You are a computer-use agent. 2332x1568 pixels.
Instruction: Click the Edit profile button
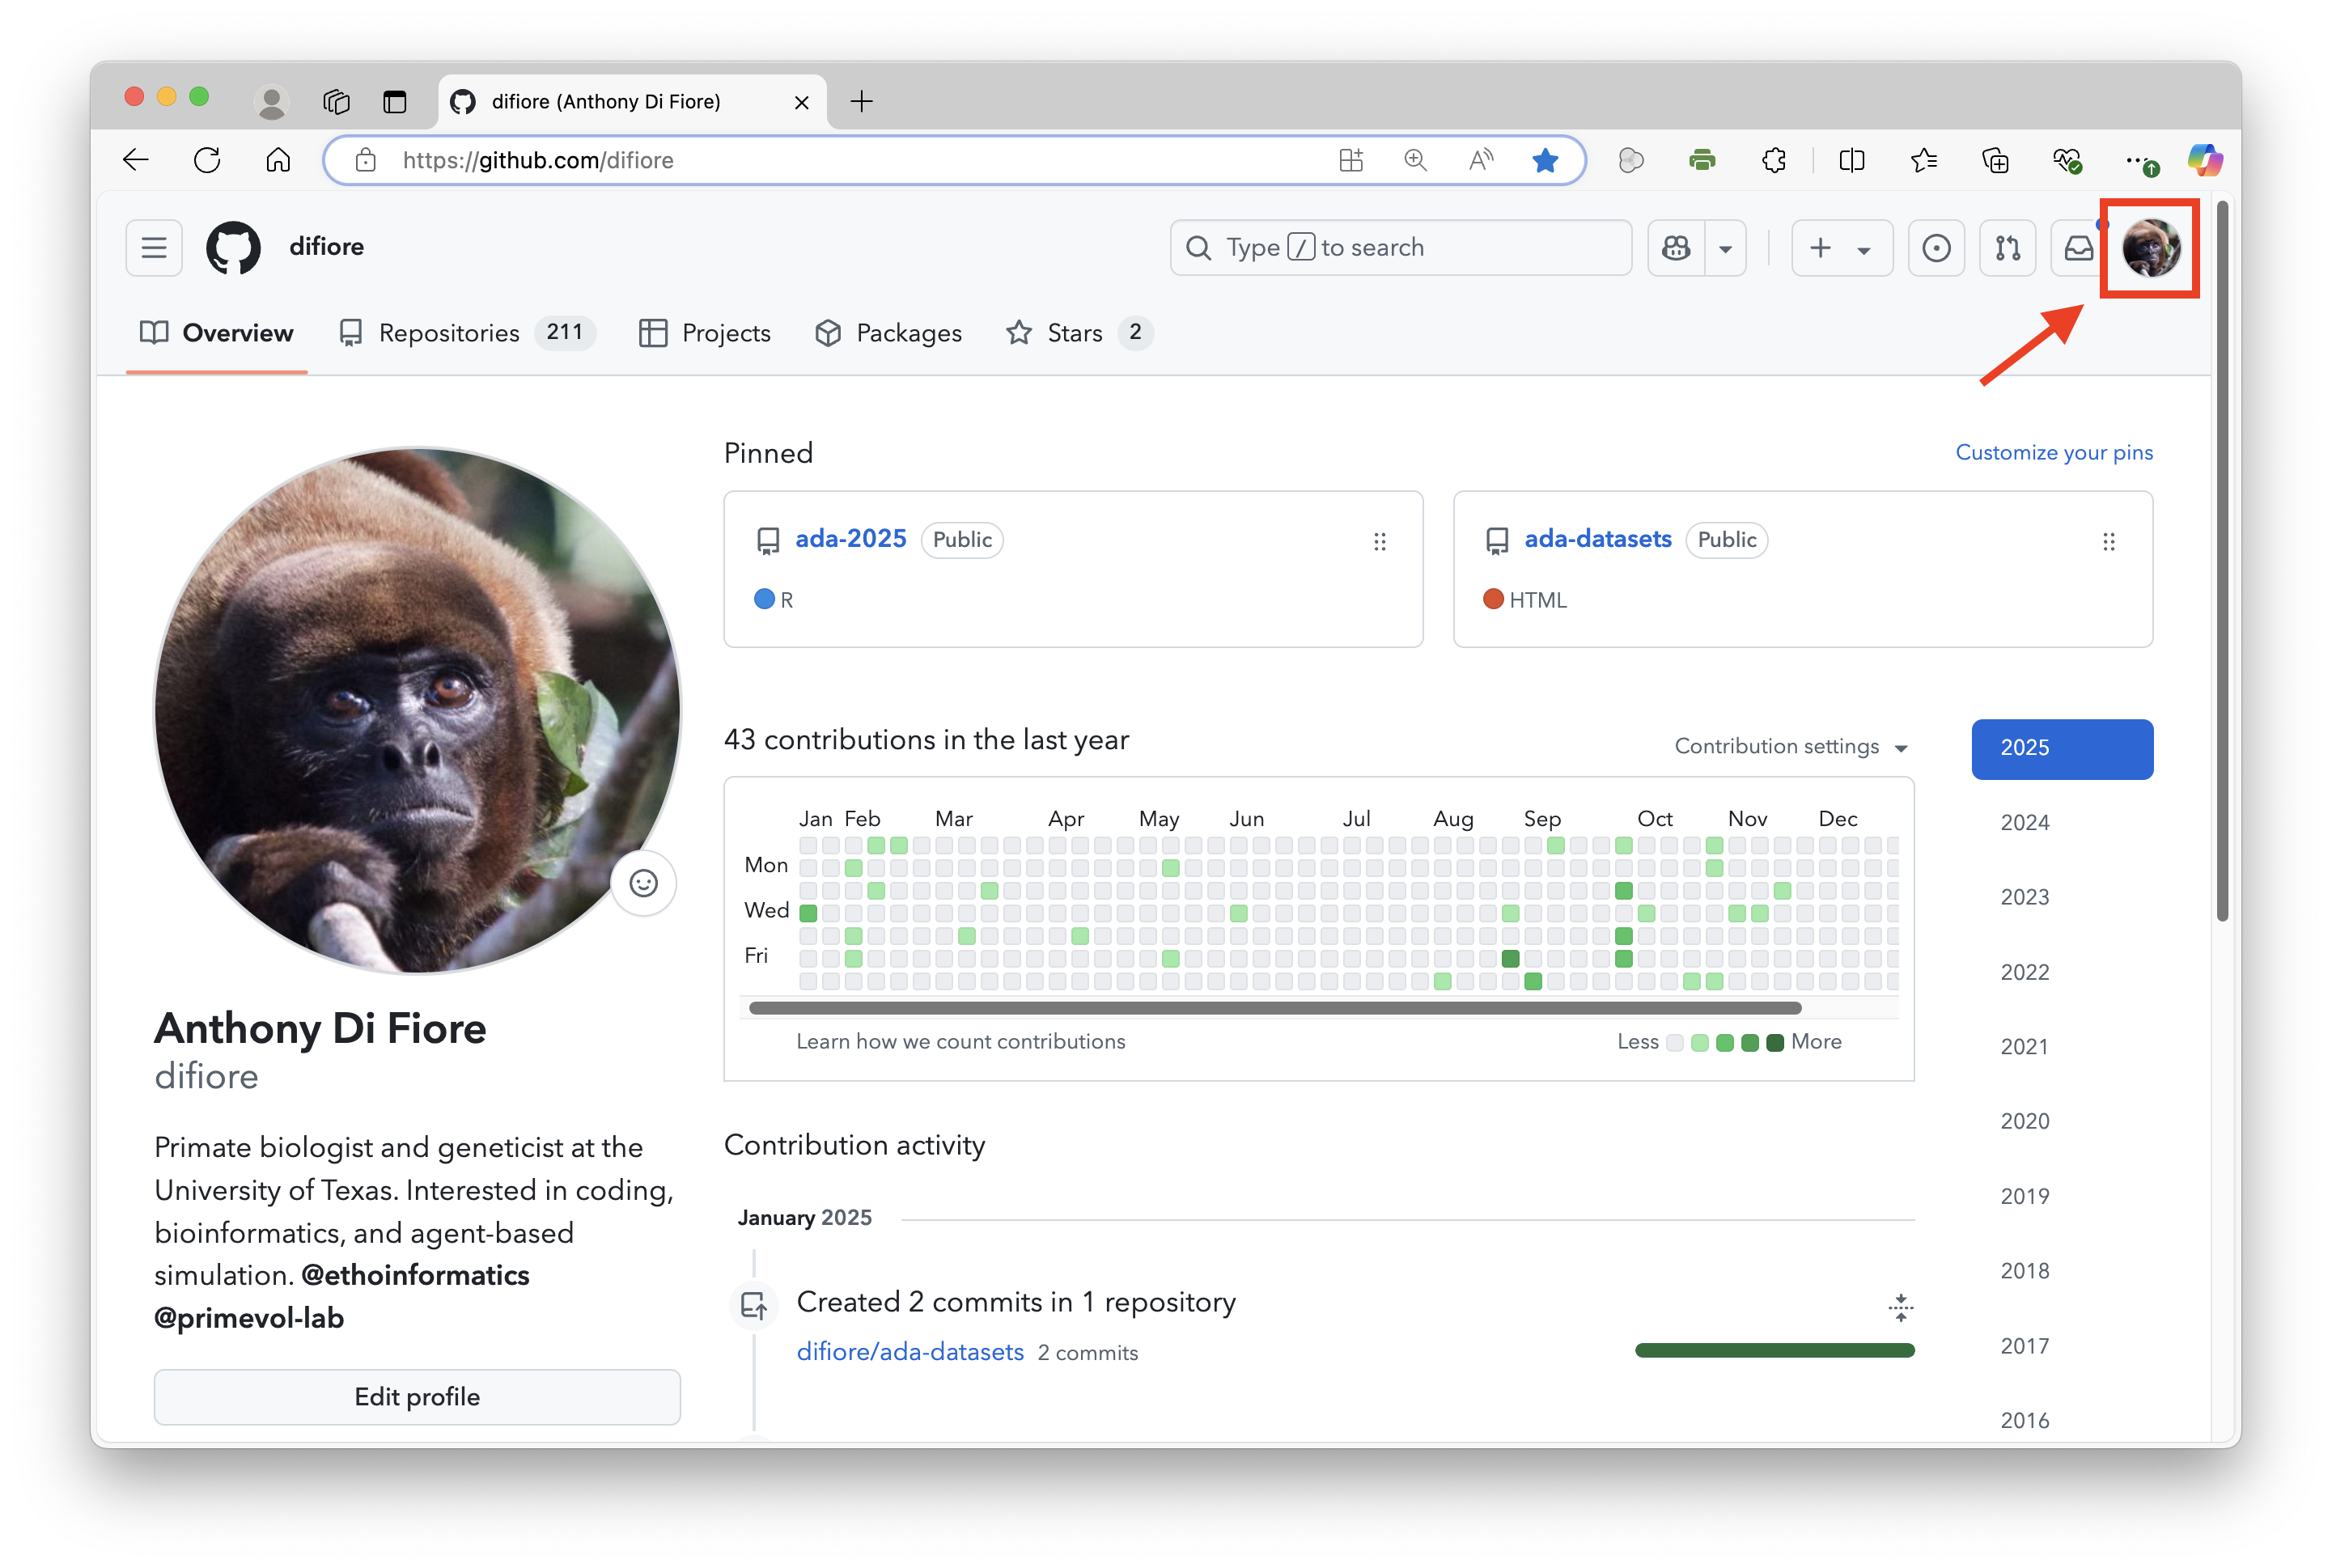click(x=417, y=1397)
